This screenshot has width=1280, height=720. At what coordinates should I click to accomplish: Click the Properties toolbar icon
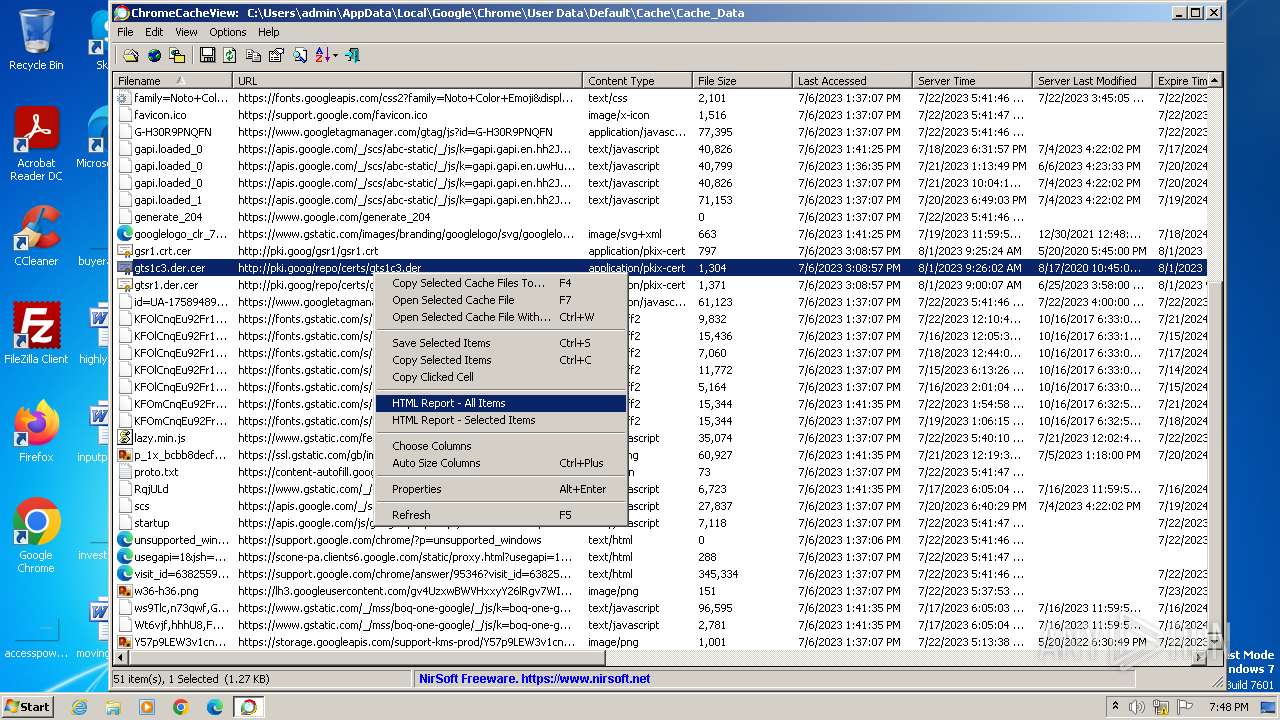tap(276, 55)
